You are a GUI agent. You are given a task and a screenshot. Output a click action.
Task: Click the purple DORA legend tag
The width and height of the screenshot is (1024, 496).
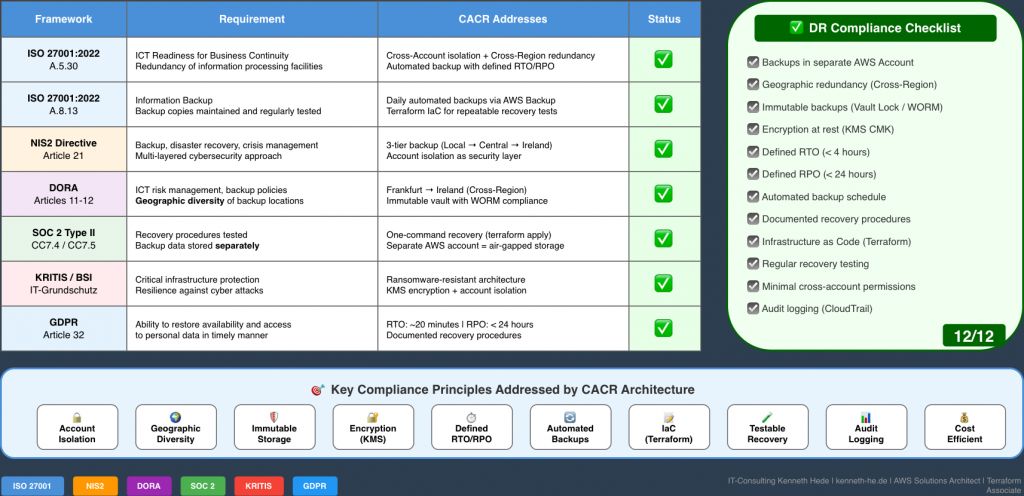[148, 485]
